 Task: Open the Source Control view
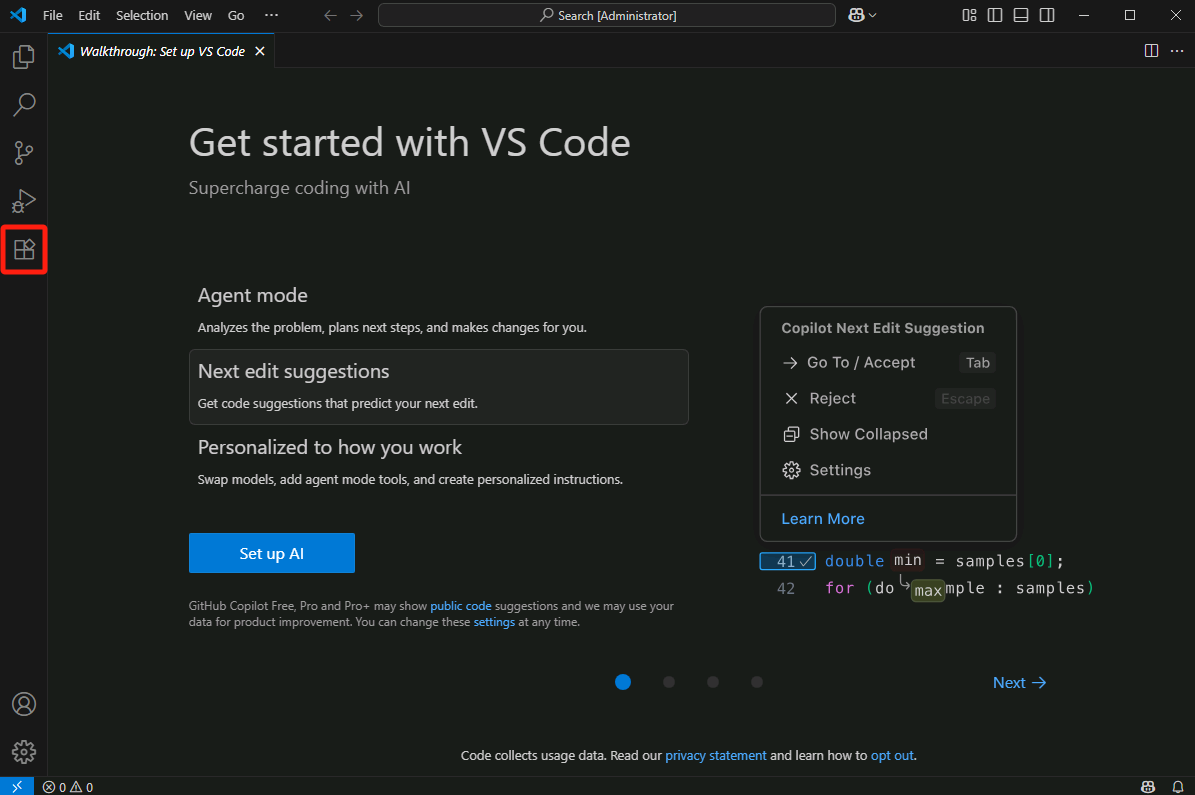point(24,153)
